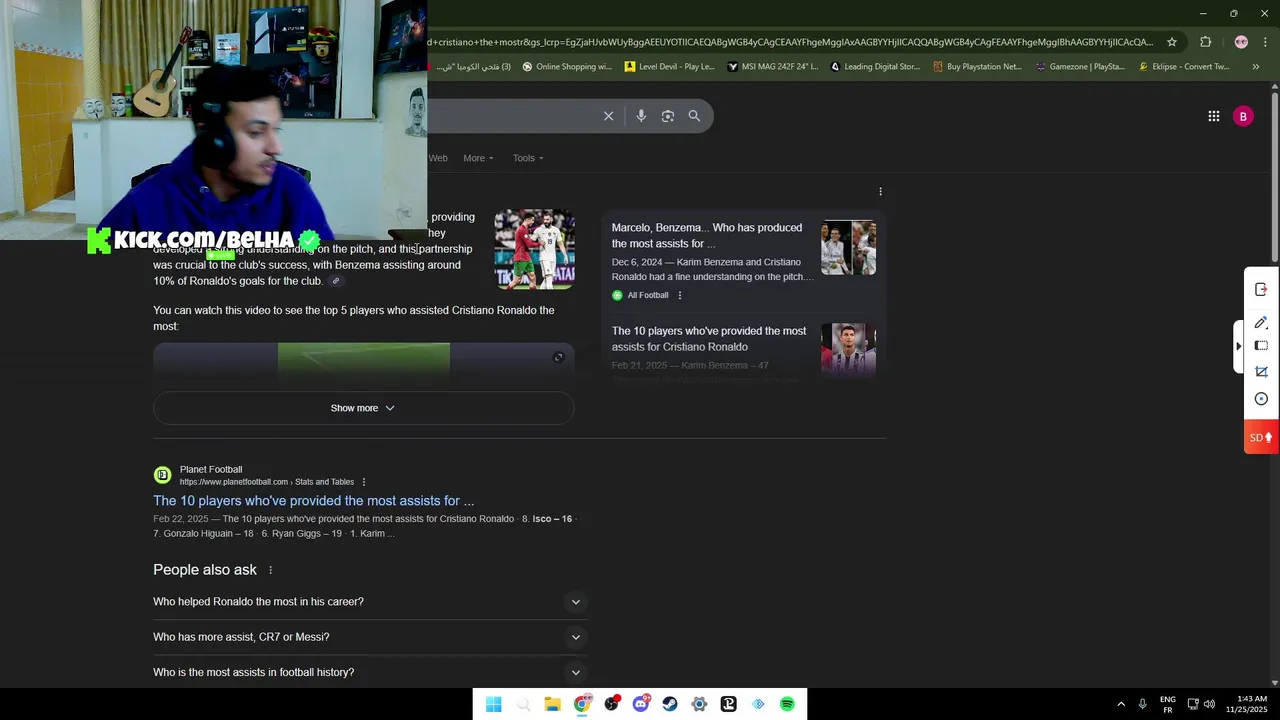Open File Explorer from the taskbar
Screen dimensions: 1280x720
(x=552, y=704)
